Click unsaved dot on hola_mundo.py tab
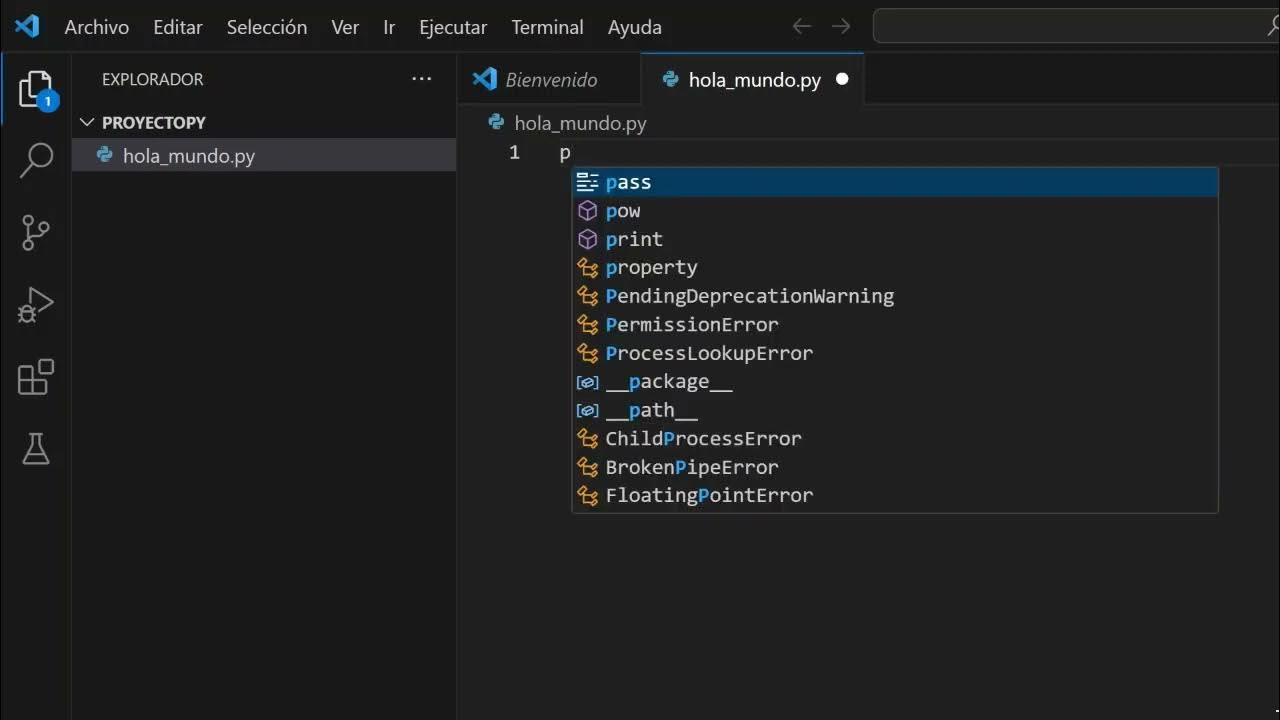 pyautogui.click(x=842, y=79)
